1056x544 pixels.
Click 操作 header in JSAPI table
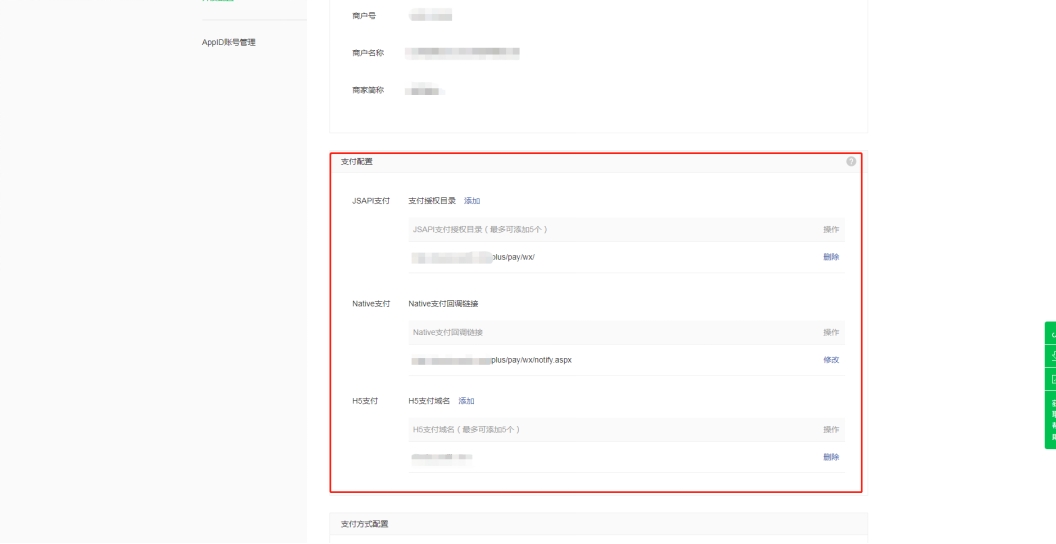[x=831, y=230]
